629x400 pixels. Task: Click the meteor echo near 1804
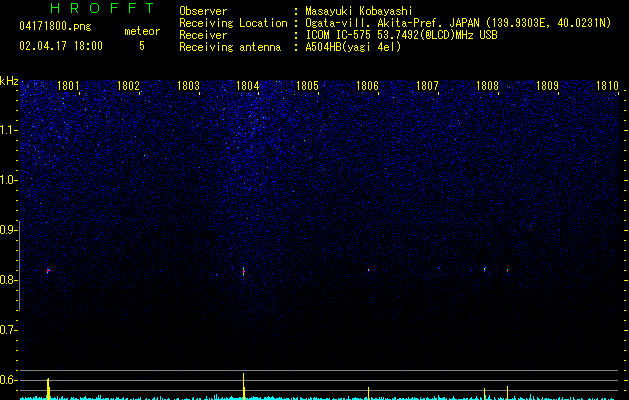(243, 272)
